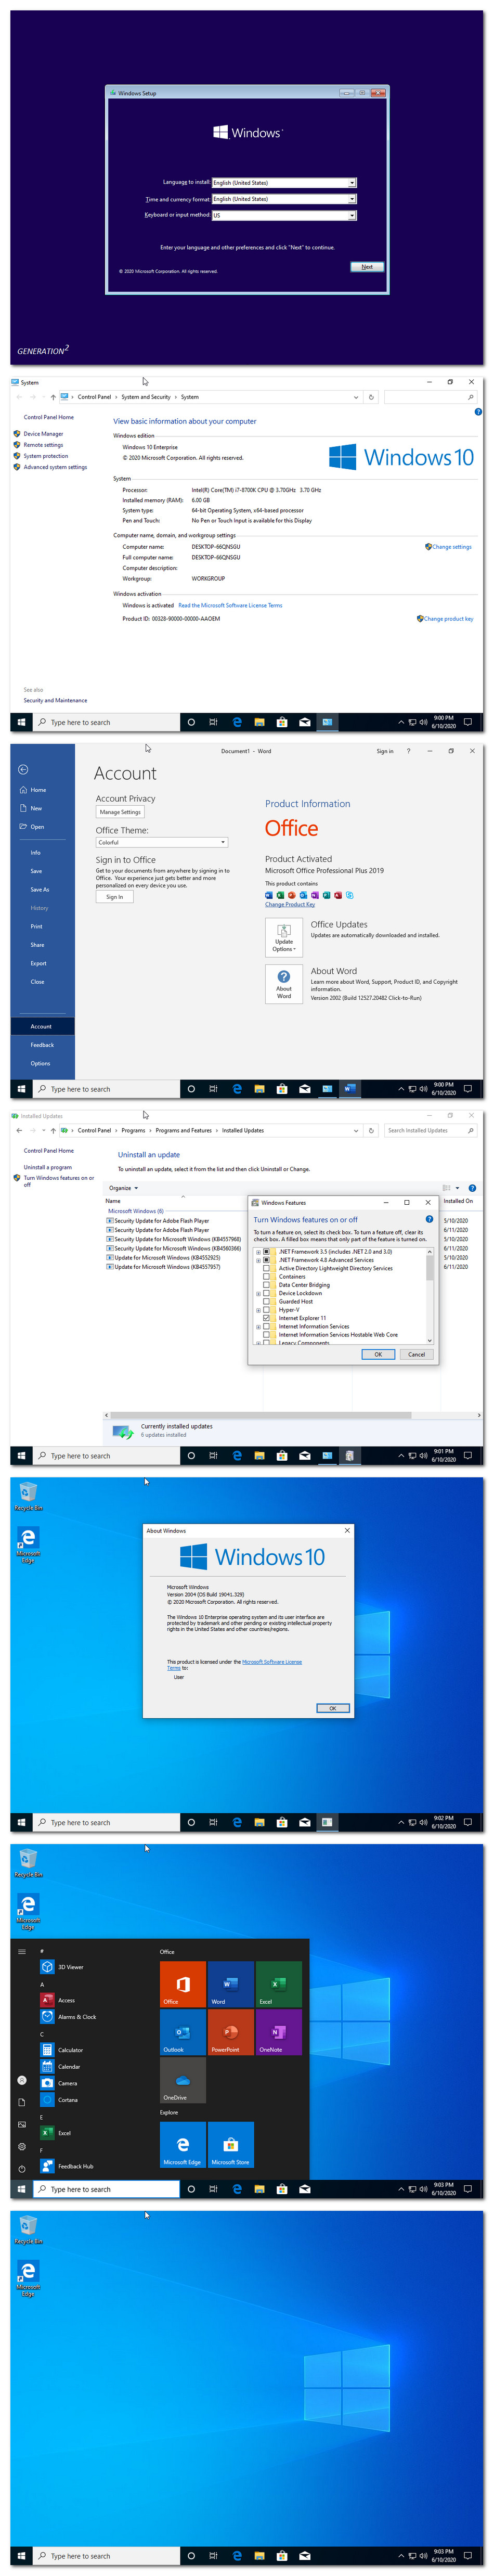
Task: Launch Access from the Start app list
Action: tap(58, 2000)
